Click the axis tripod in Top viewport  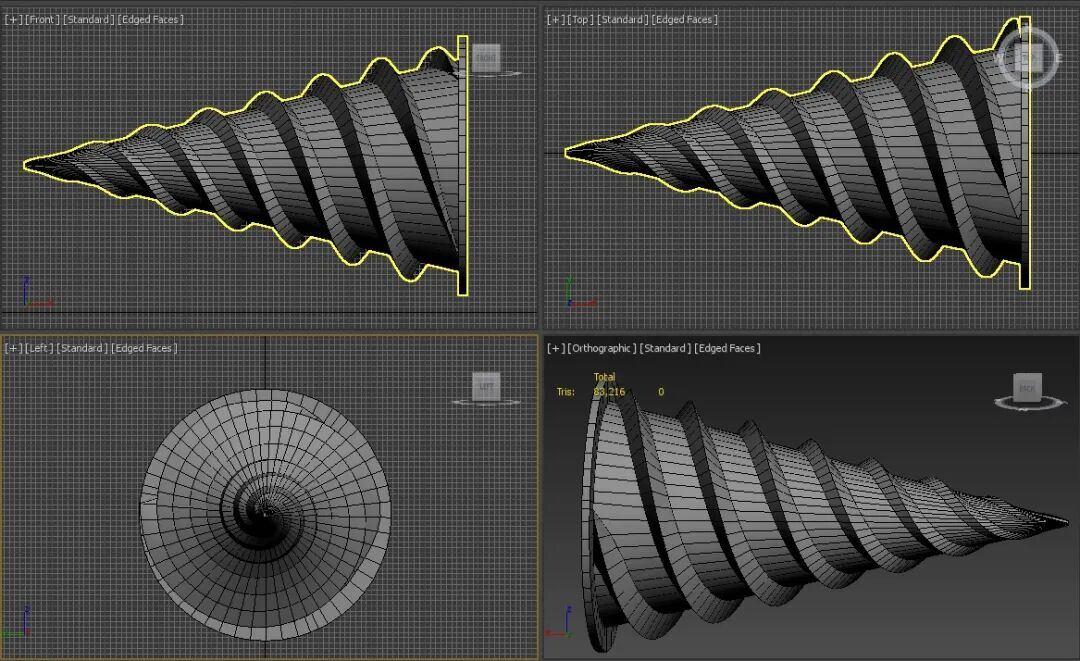(579, 293)
